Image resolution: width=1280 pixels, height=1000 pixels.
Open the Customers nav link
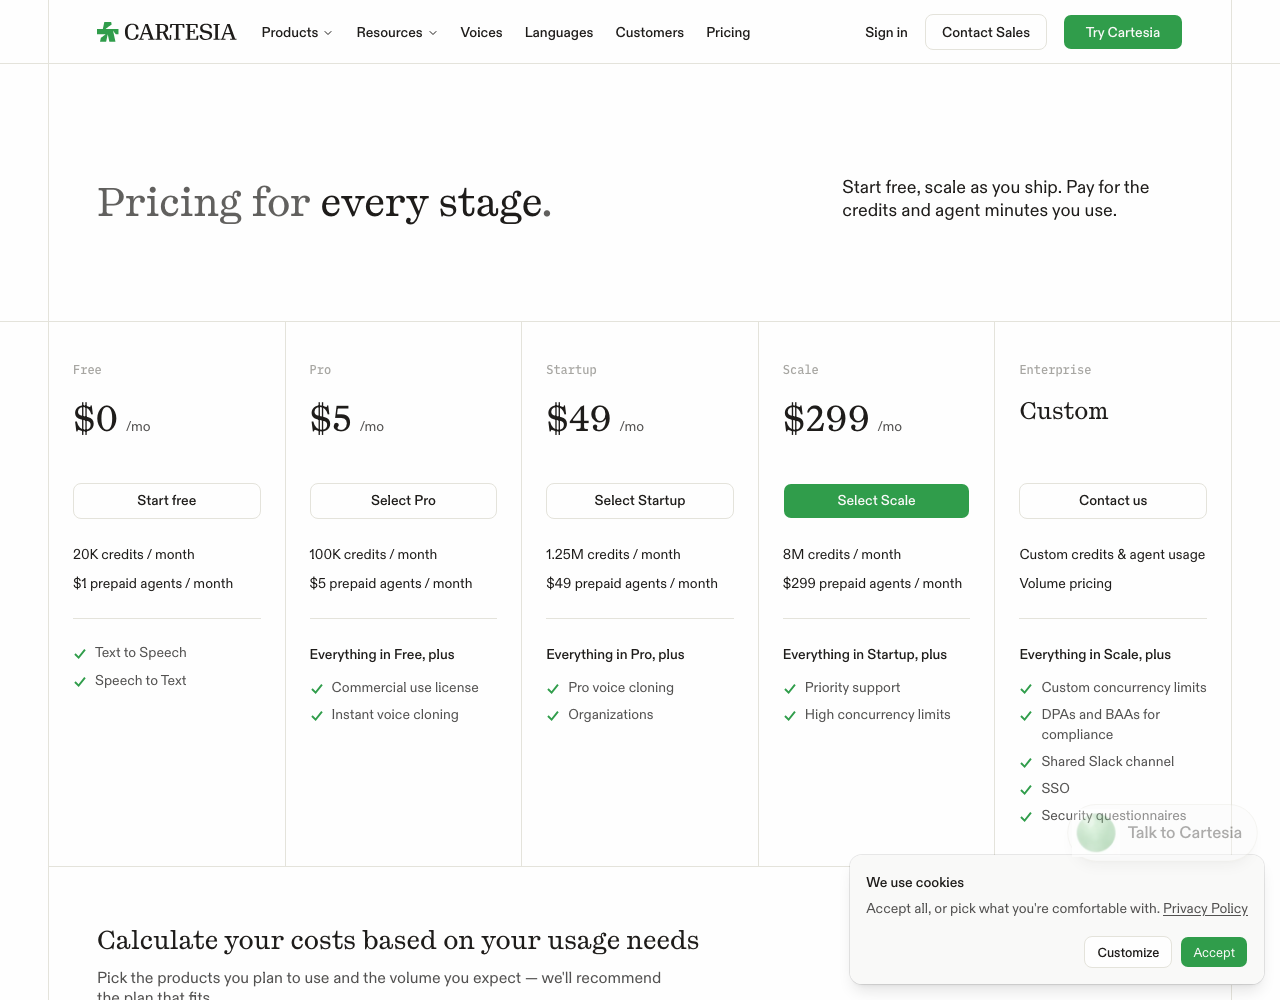[650, 32]
